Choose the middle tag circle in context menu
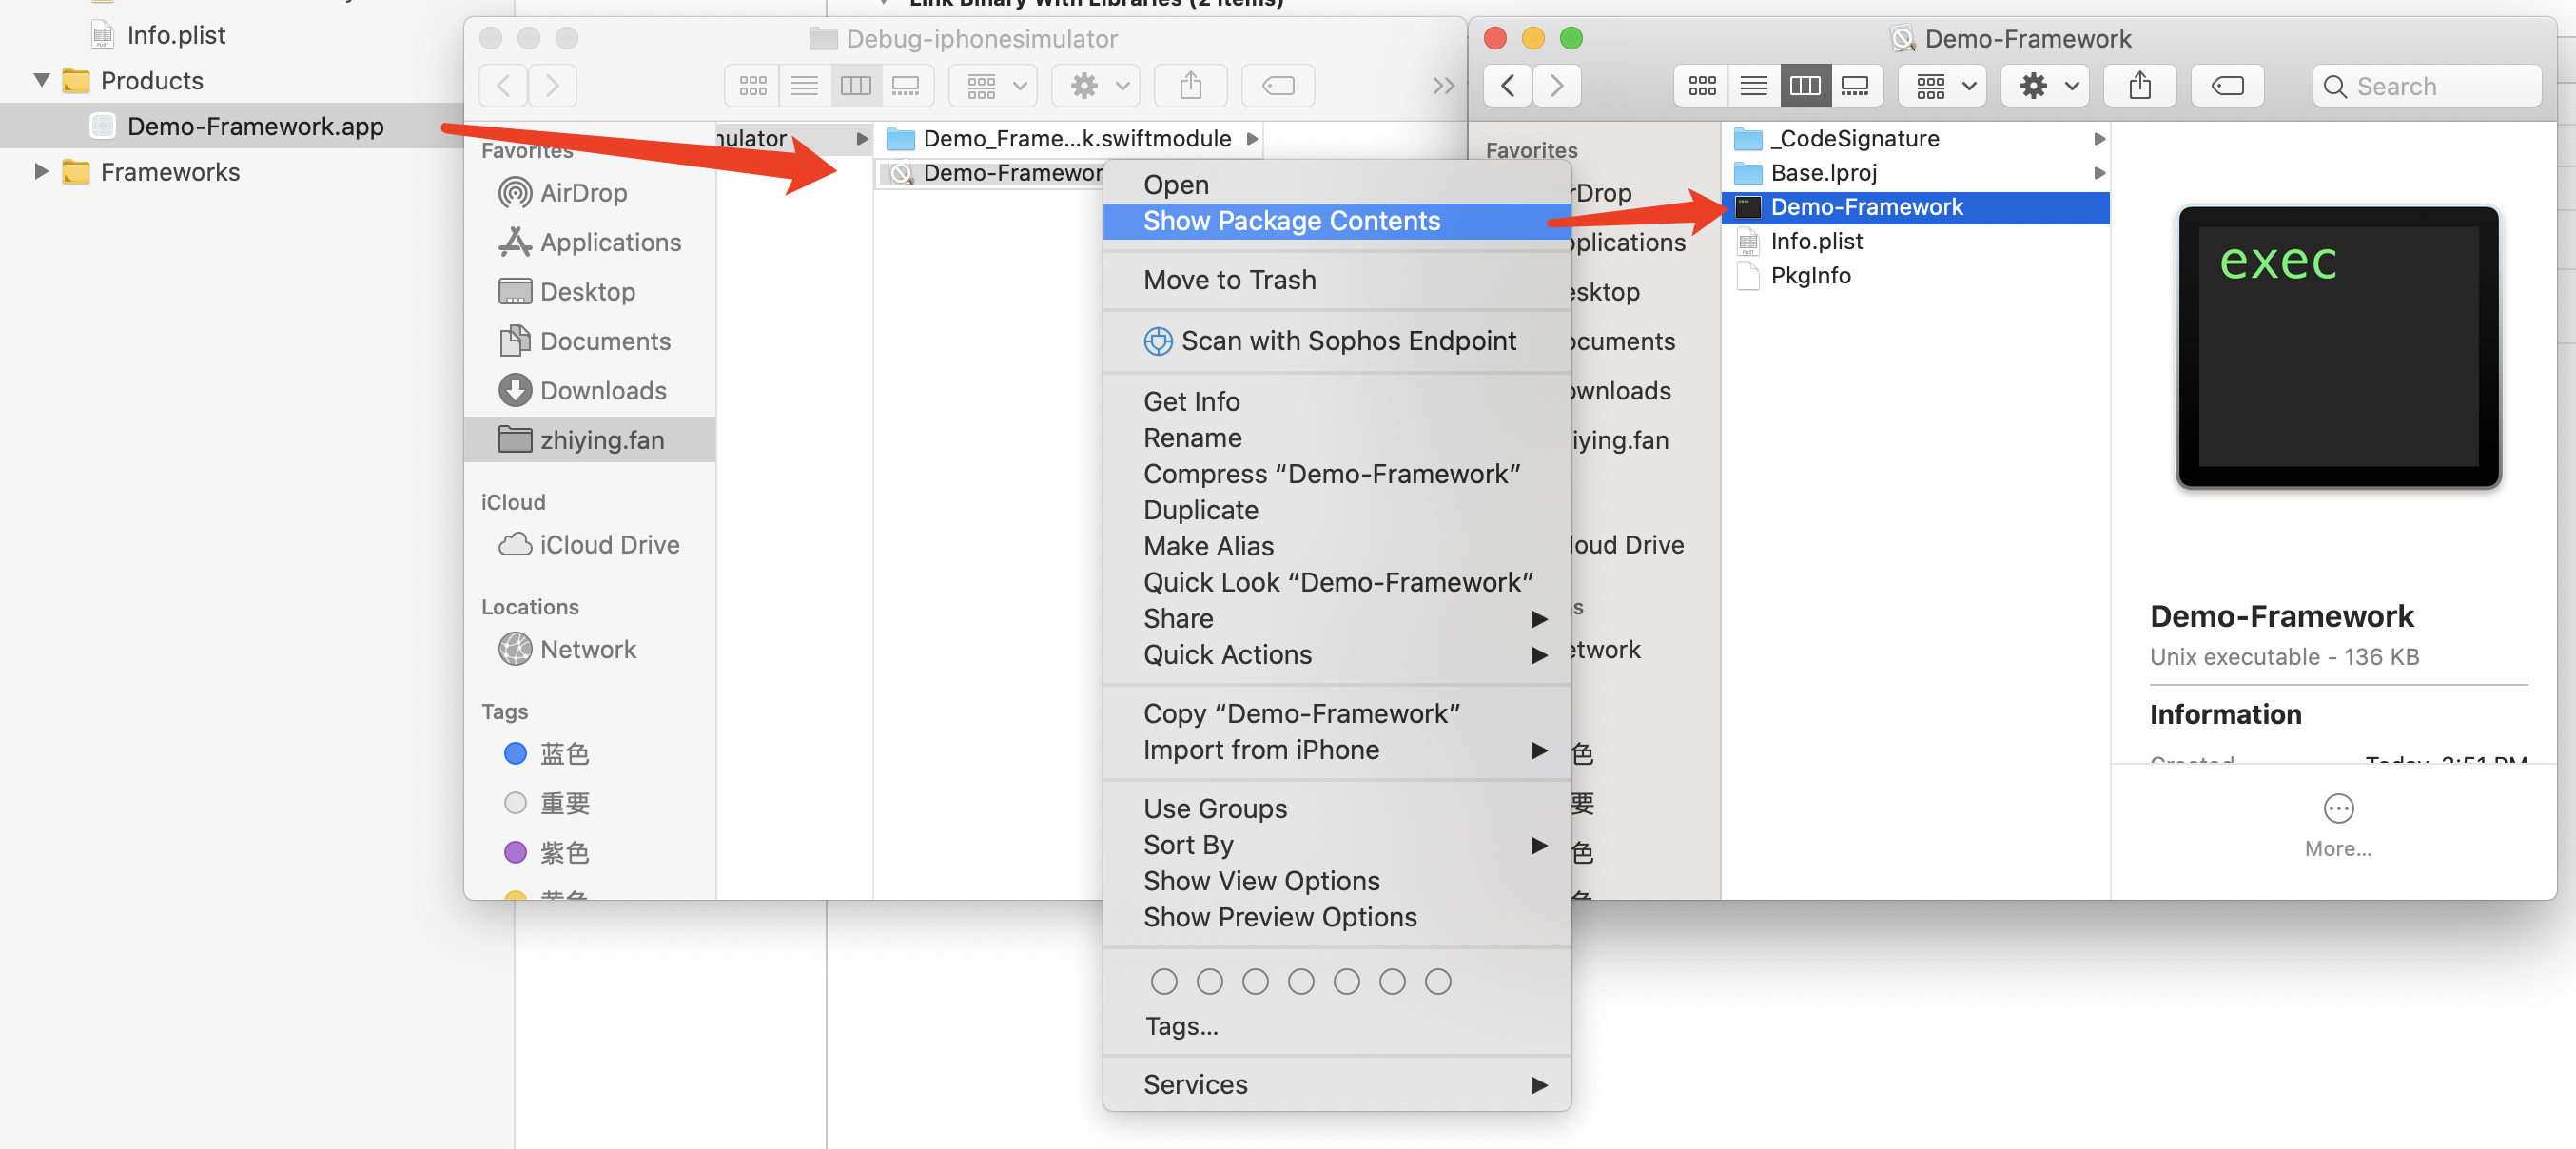 (x=1301, y=982)
